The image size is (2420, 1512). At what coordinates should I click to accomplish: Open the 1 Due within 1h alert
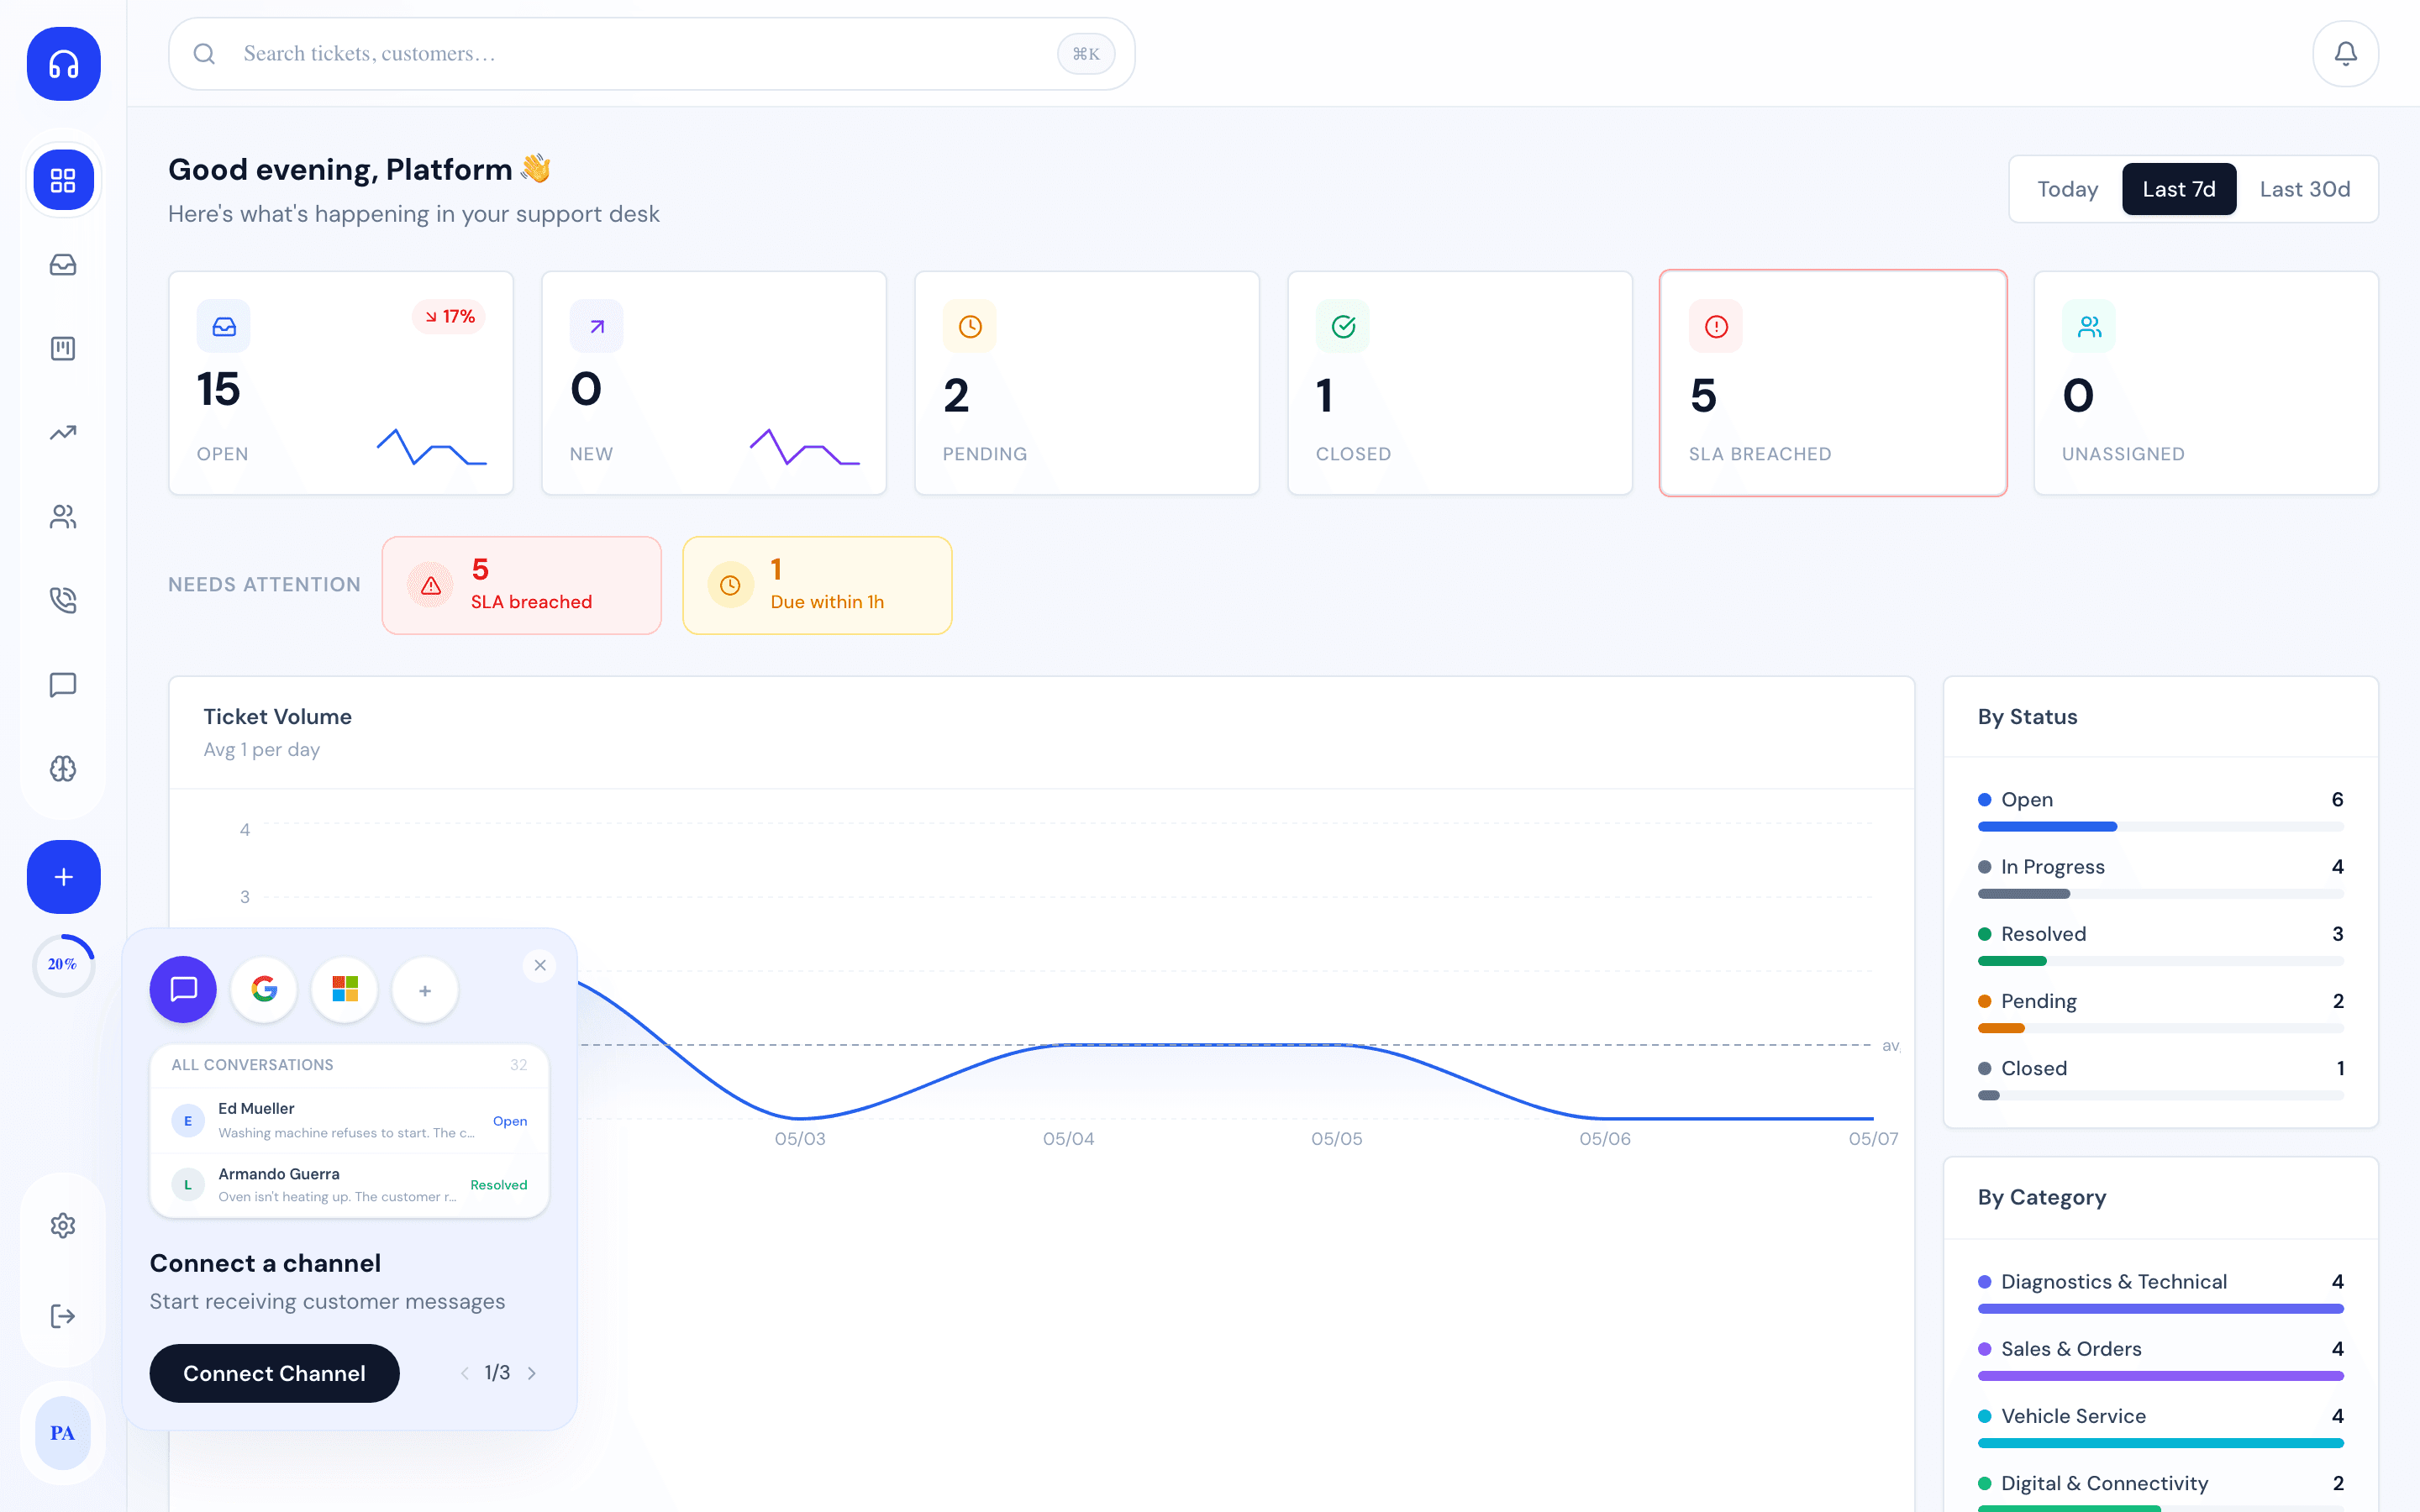[817, 585]
